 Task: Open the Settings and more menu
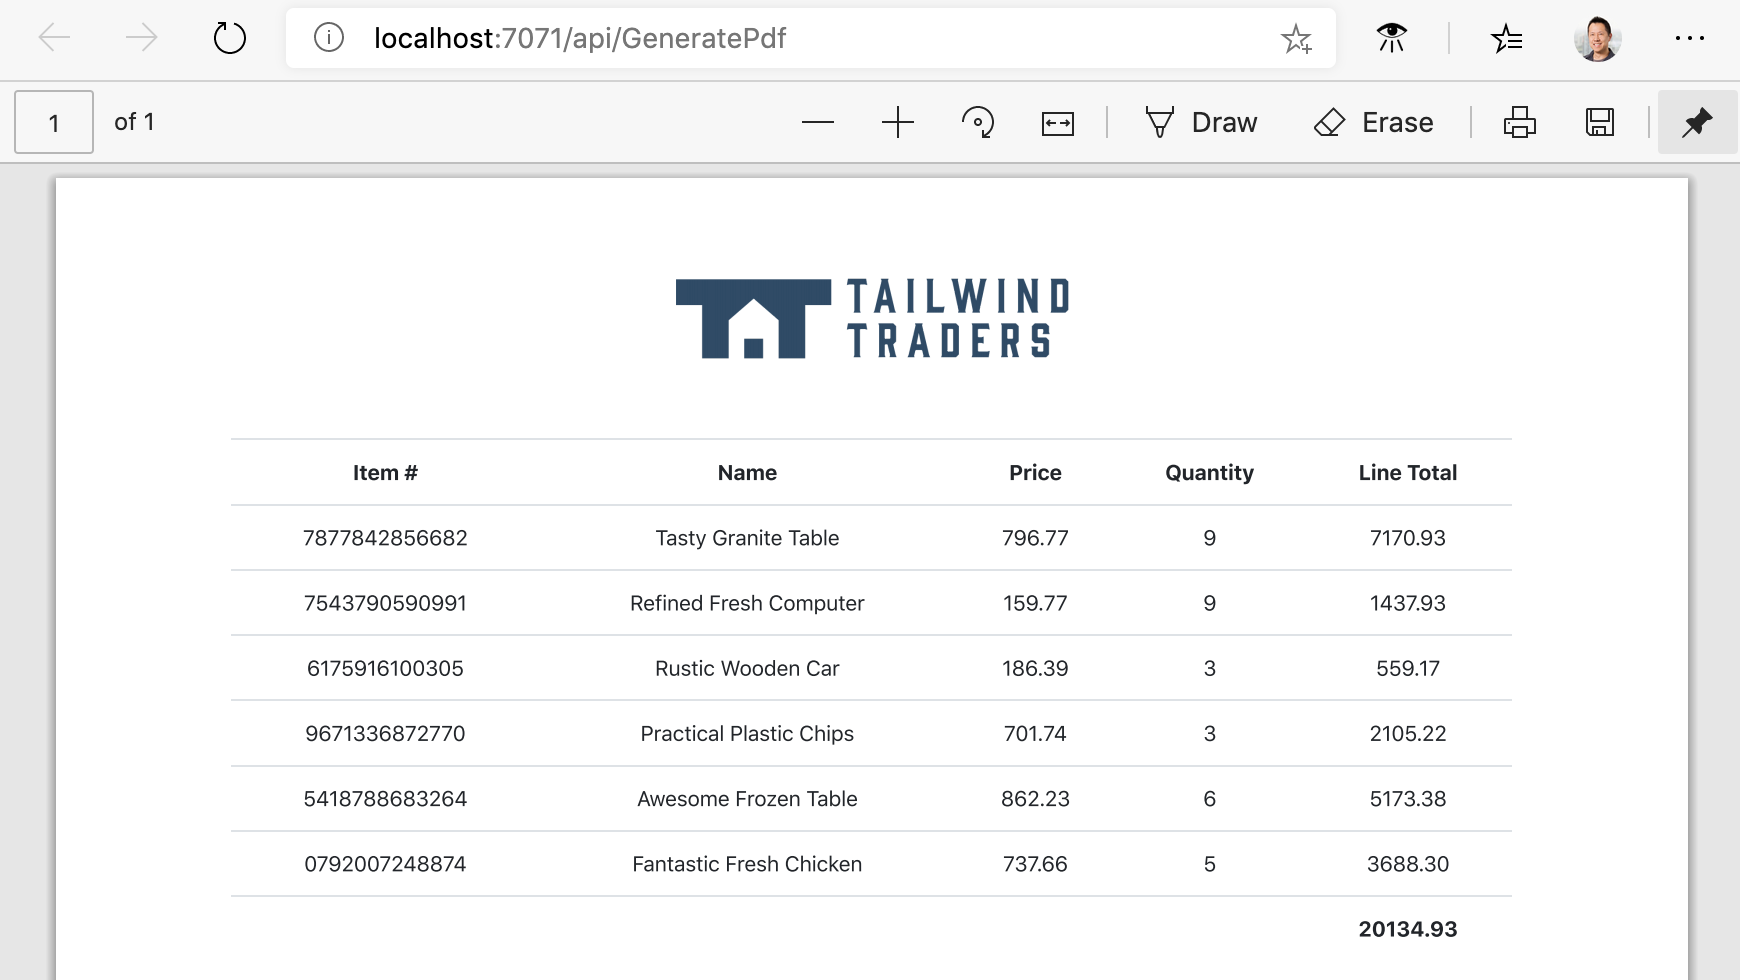coord(1689,38)
